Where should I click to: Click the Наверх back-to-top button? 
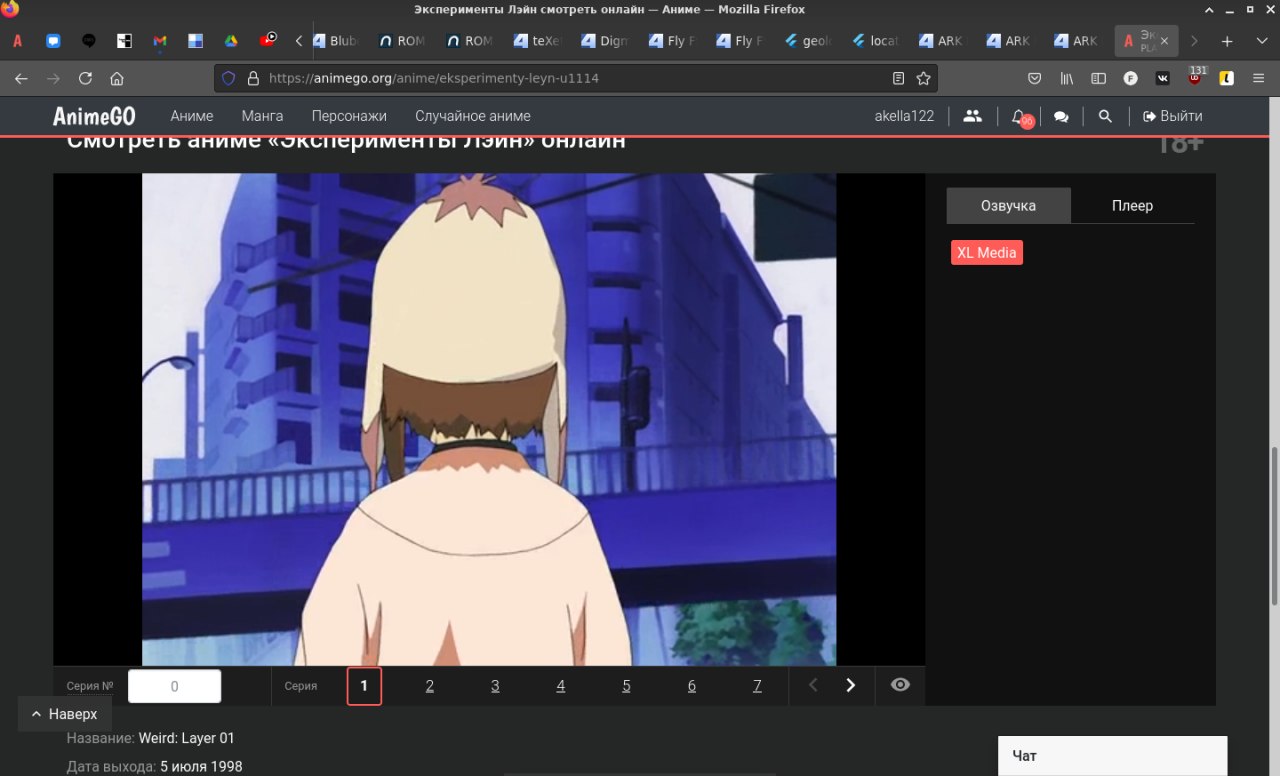click(x=64, y=714)
